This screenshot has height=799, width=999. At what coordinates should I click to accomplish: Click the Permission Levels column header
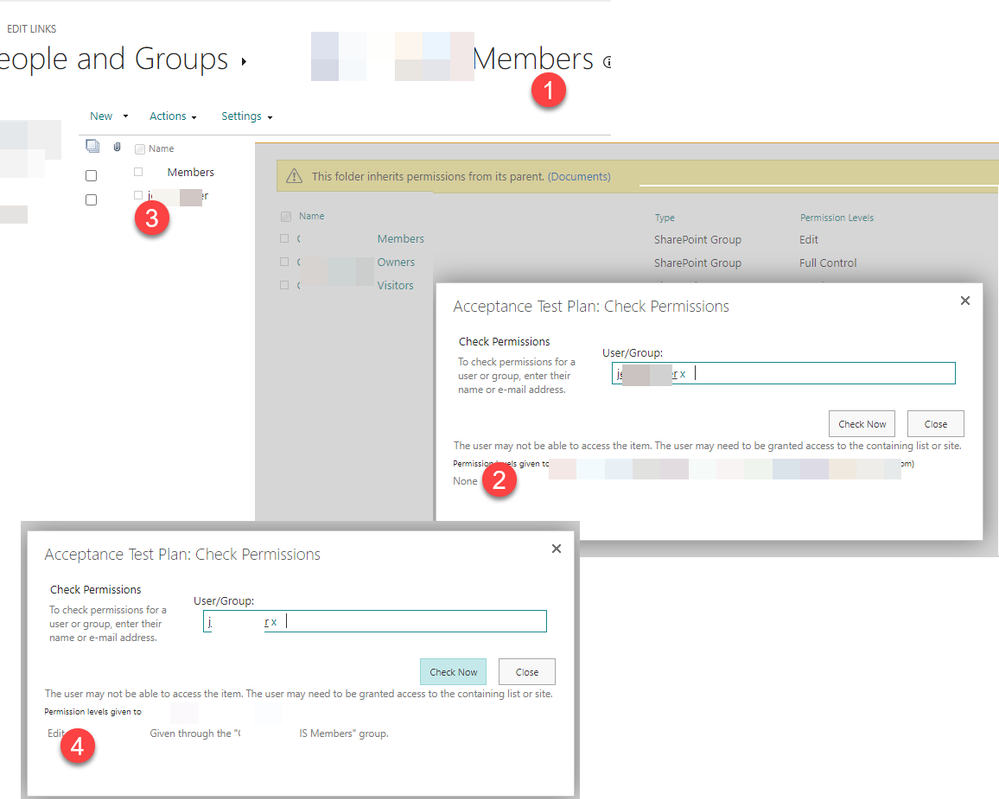(837, 218)
